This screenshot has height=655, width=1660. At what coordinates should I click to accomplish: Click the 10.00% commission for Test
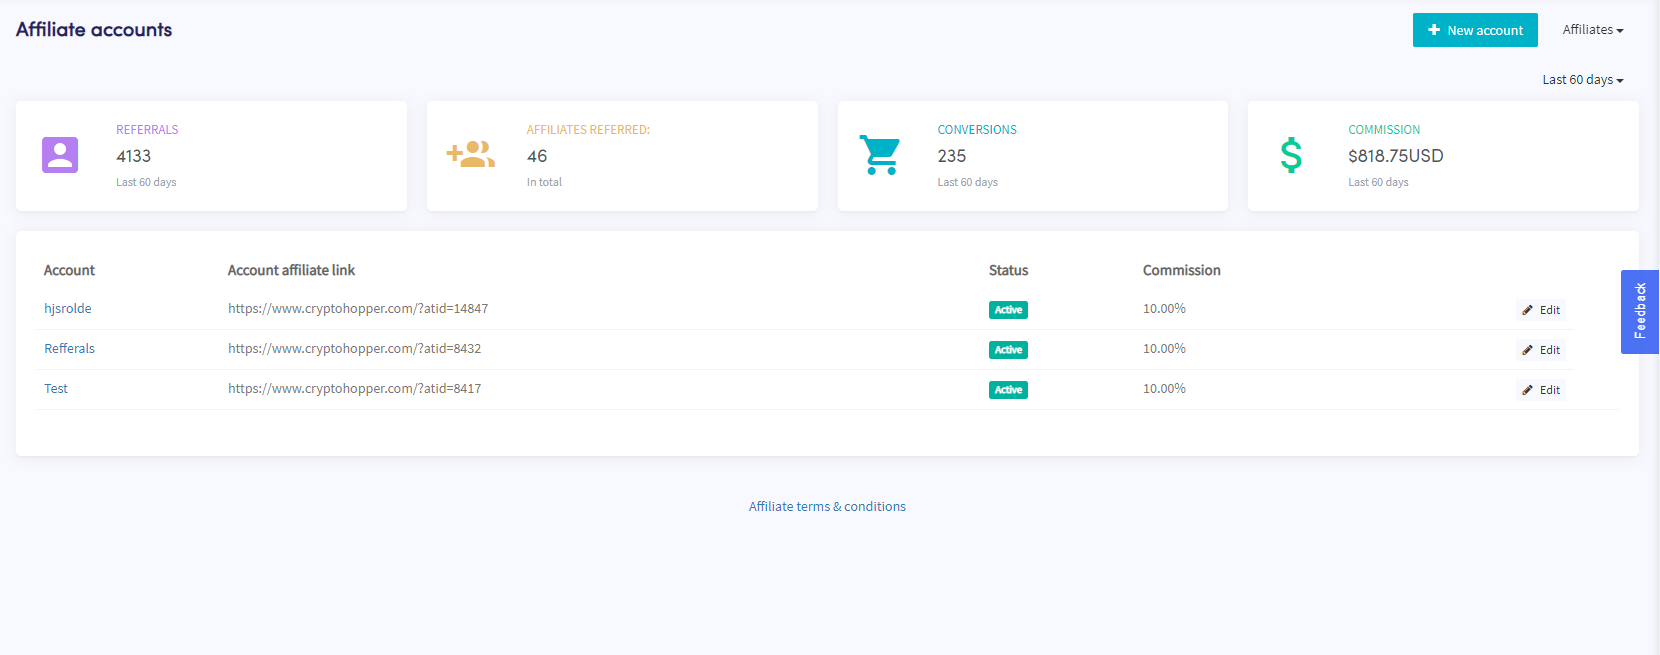point(1164,389)
